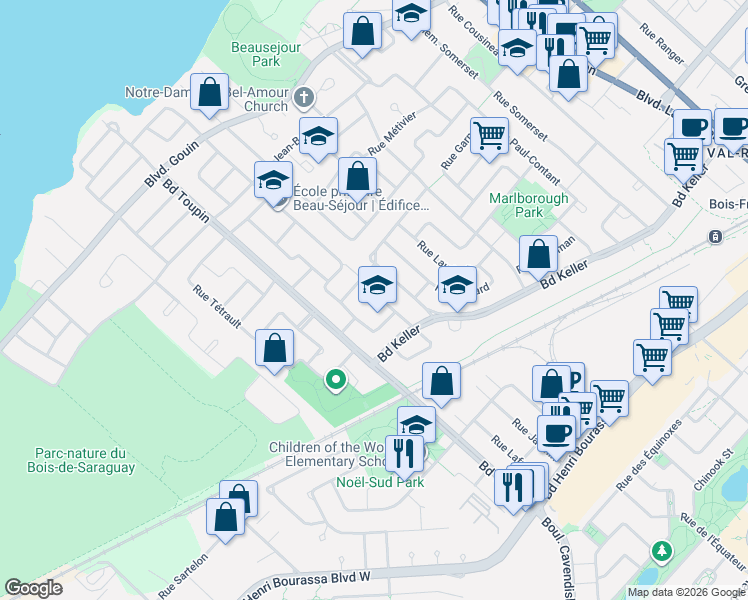Click the lowest of the three stacked shopping cart markers
Screen dimensions: 748x600
click(653, 359)
